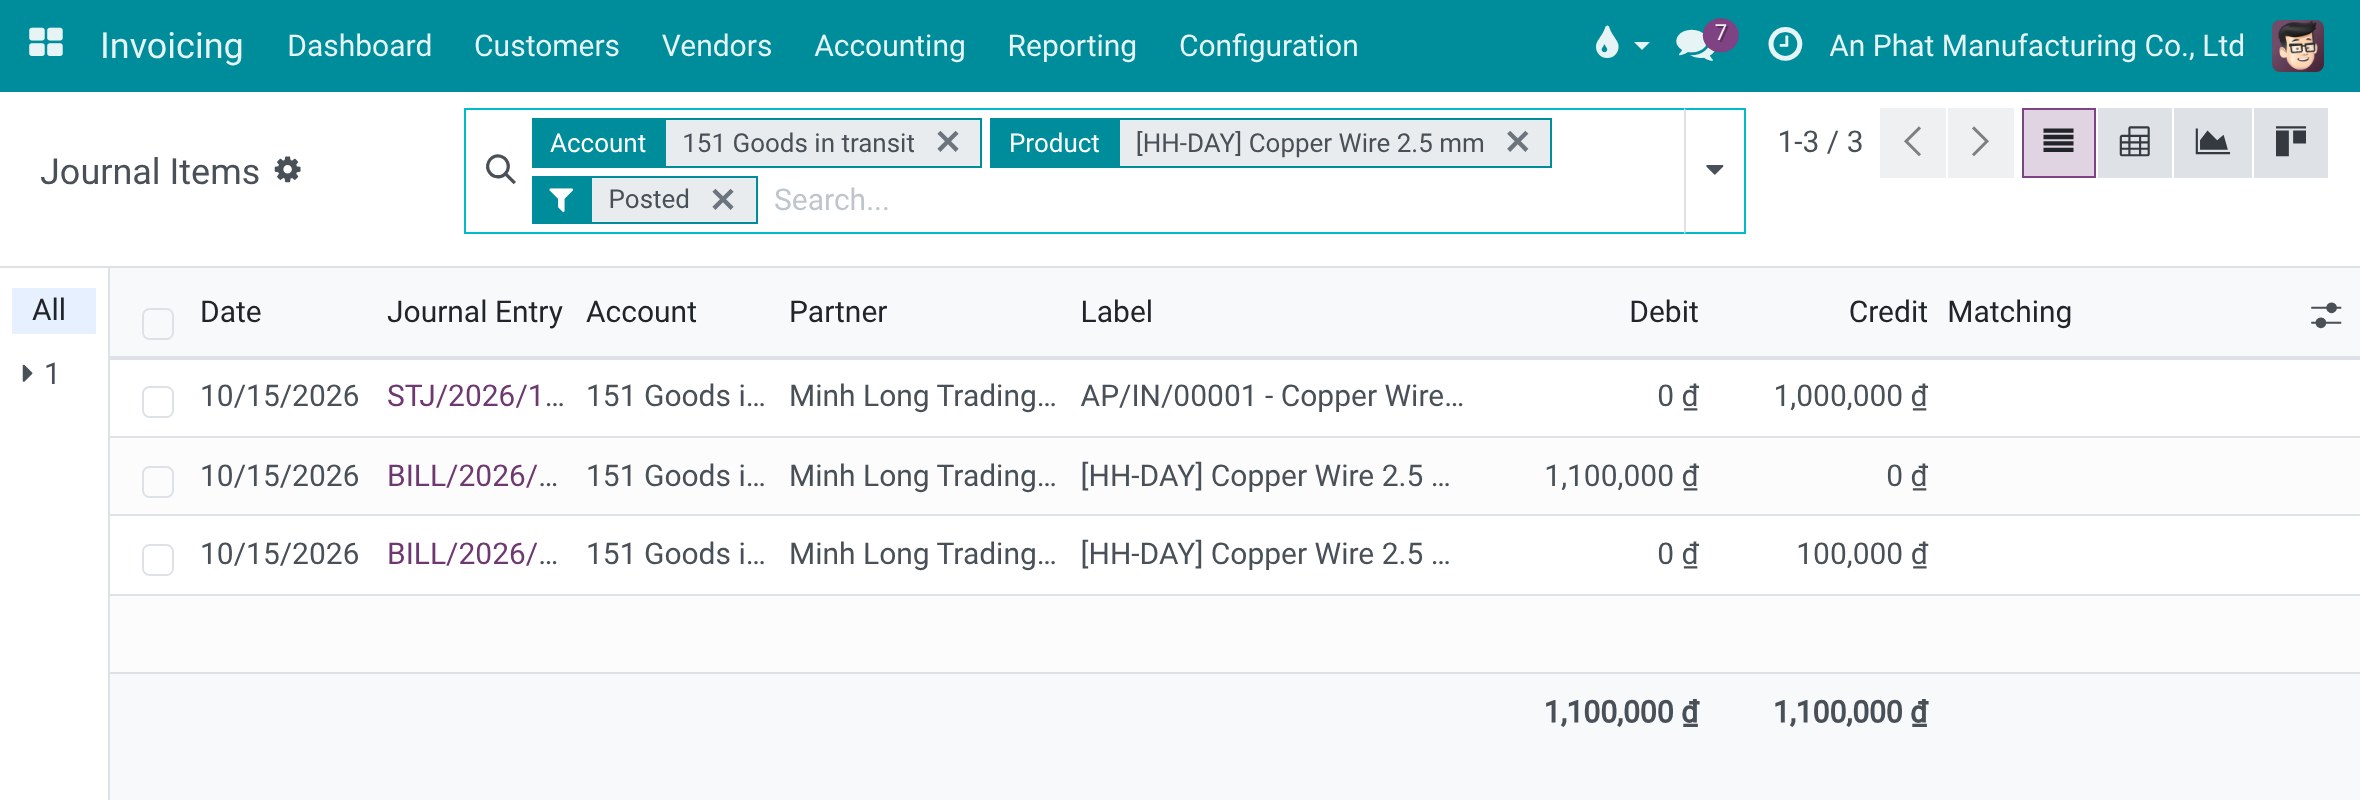Viewport: 2360px width, 800px height.
Task: Select the 100,000 credit row checkbox
Action: 158,559
